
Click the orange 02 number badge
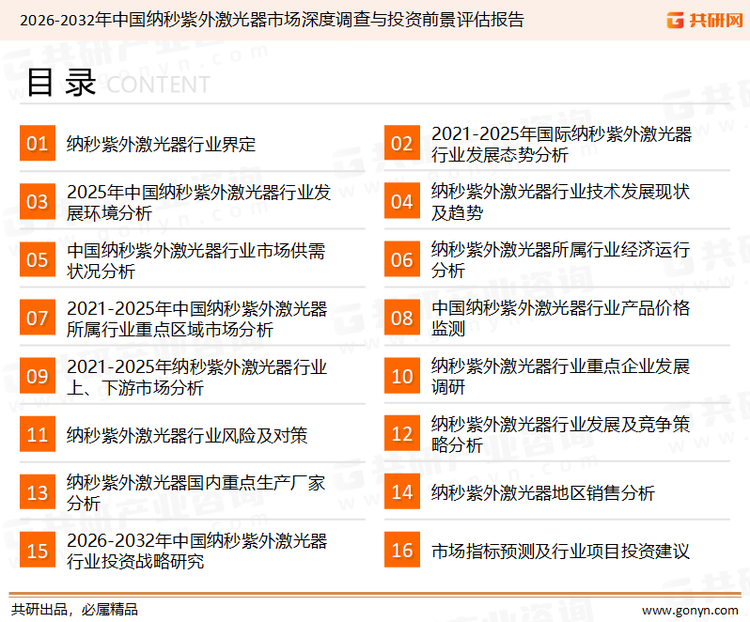pyautogui.click(x=402, y=143)
